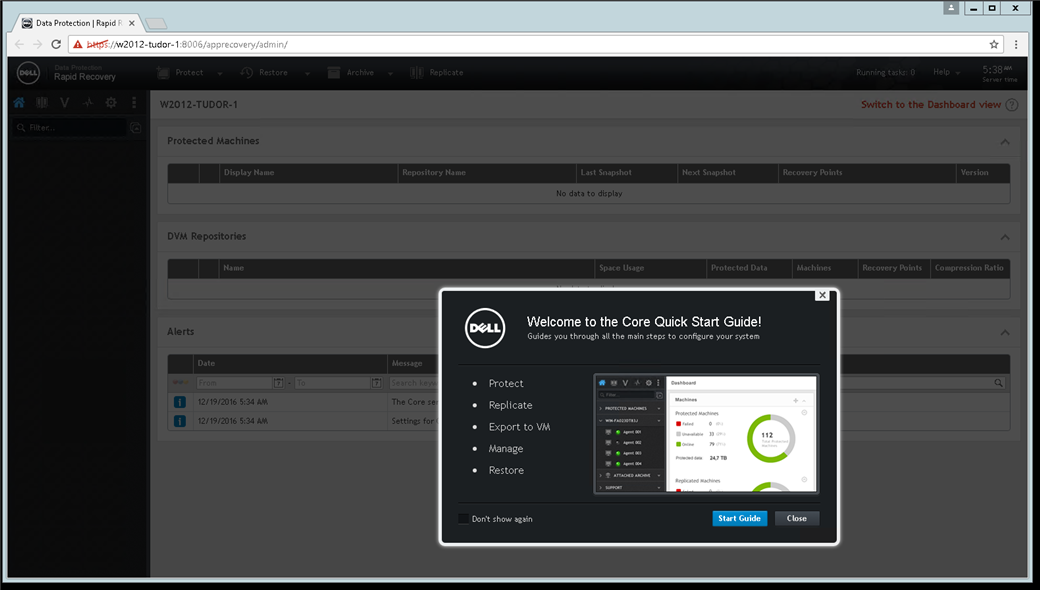Open the Home view in the sidebar
The width and height of the screenshot is (1040, 590).
19,102
